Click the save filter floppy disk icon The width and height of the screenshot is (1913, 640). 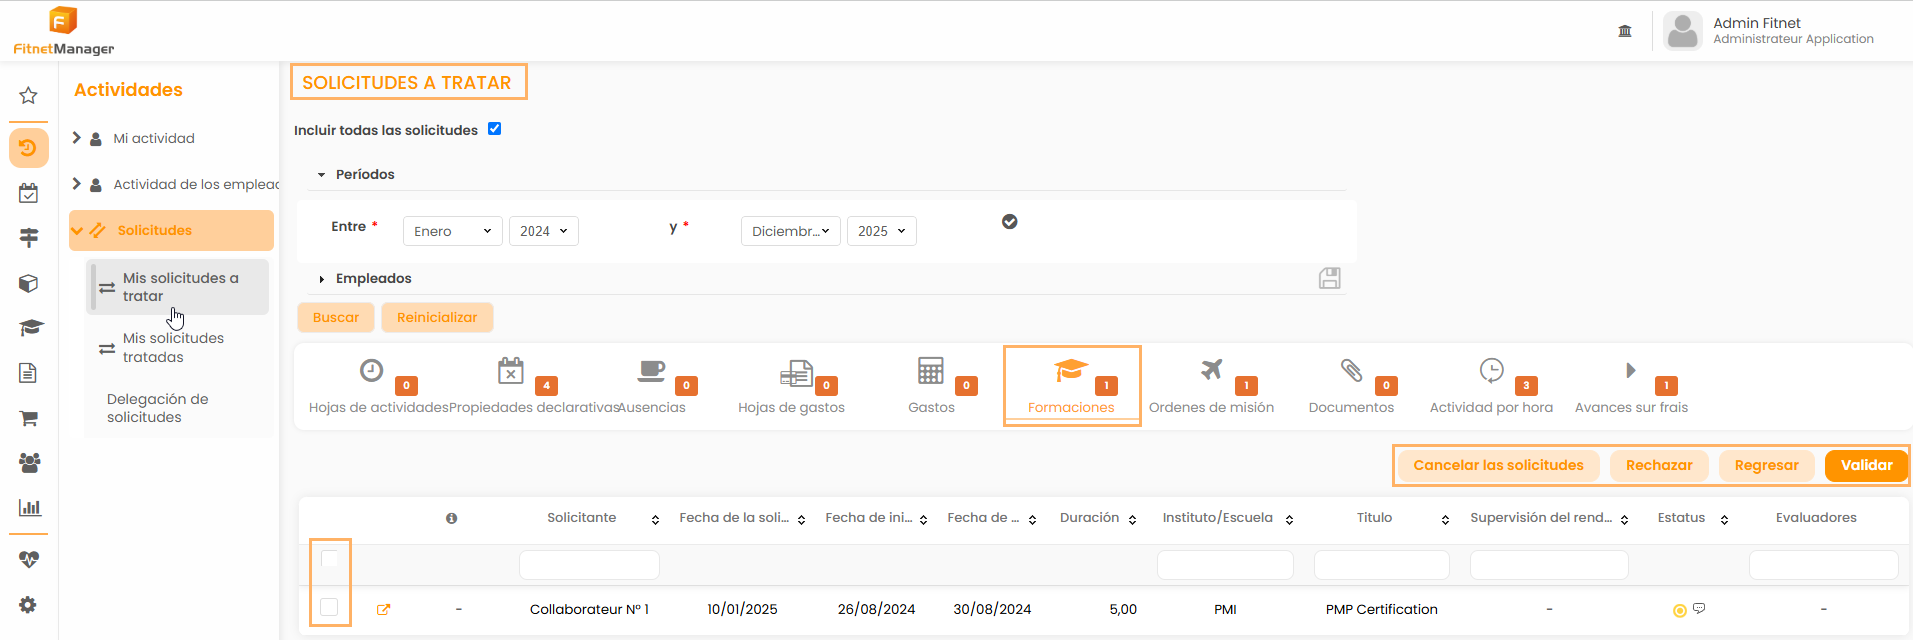(1329, 278)
